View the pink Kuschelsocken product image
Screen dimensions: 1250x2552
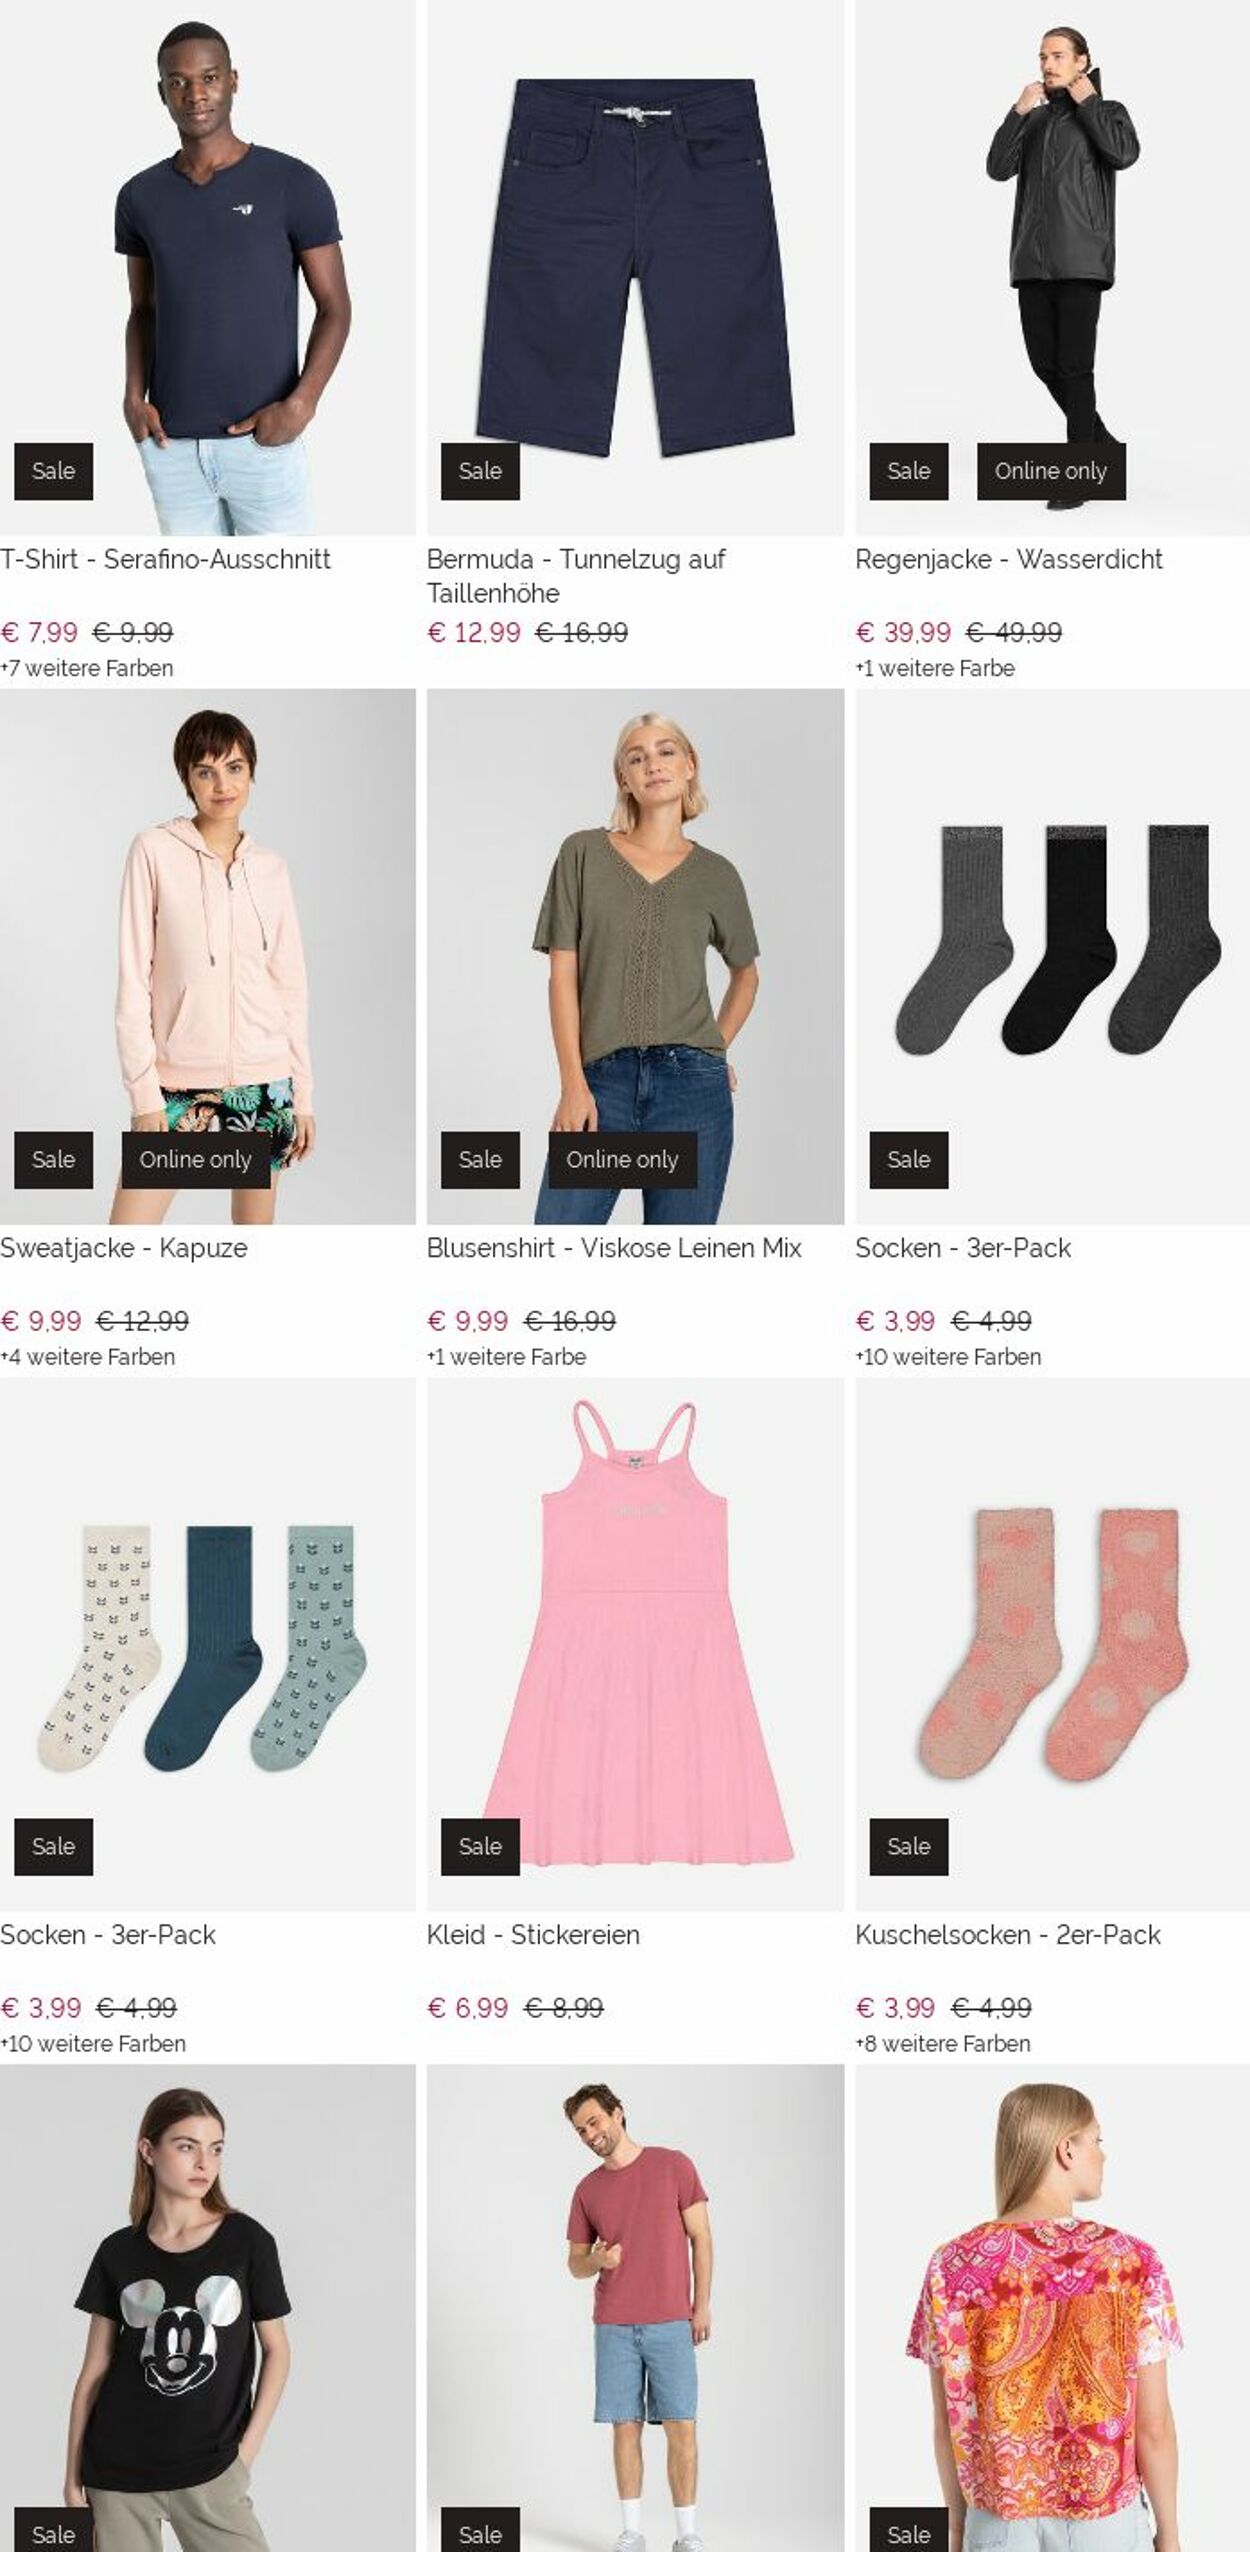(1050, 1640)
